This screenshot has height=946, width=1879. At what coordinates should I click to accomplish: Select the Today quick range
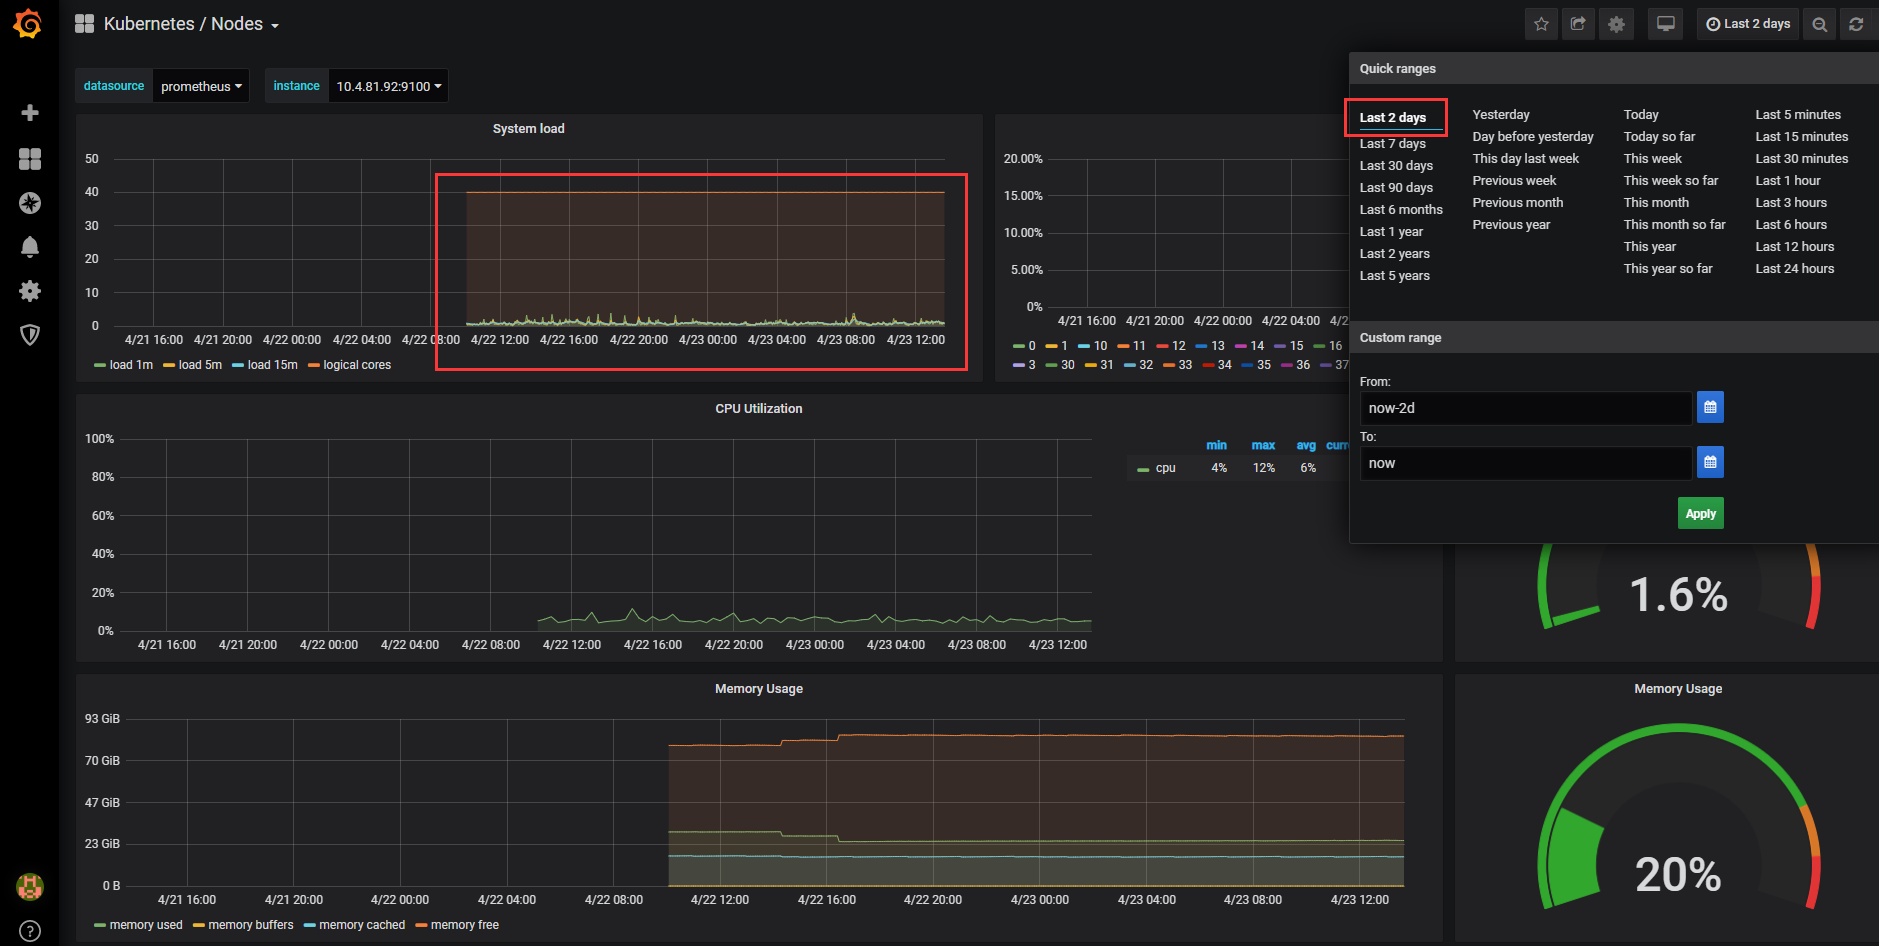1641,115
